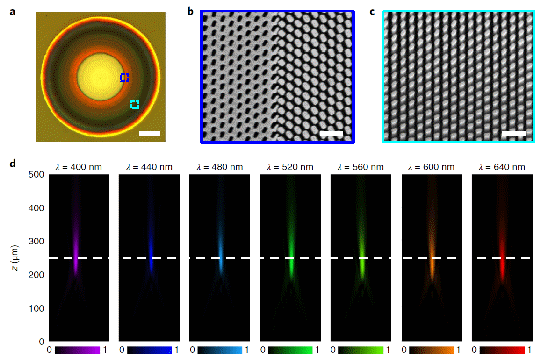Click the blue dashed square marker on lens
554x363 pixels.
(124, 77)
